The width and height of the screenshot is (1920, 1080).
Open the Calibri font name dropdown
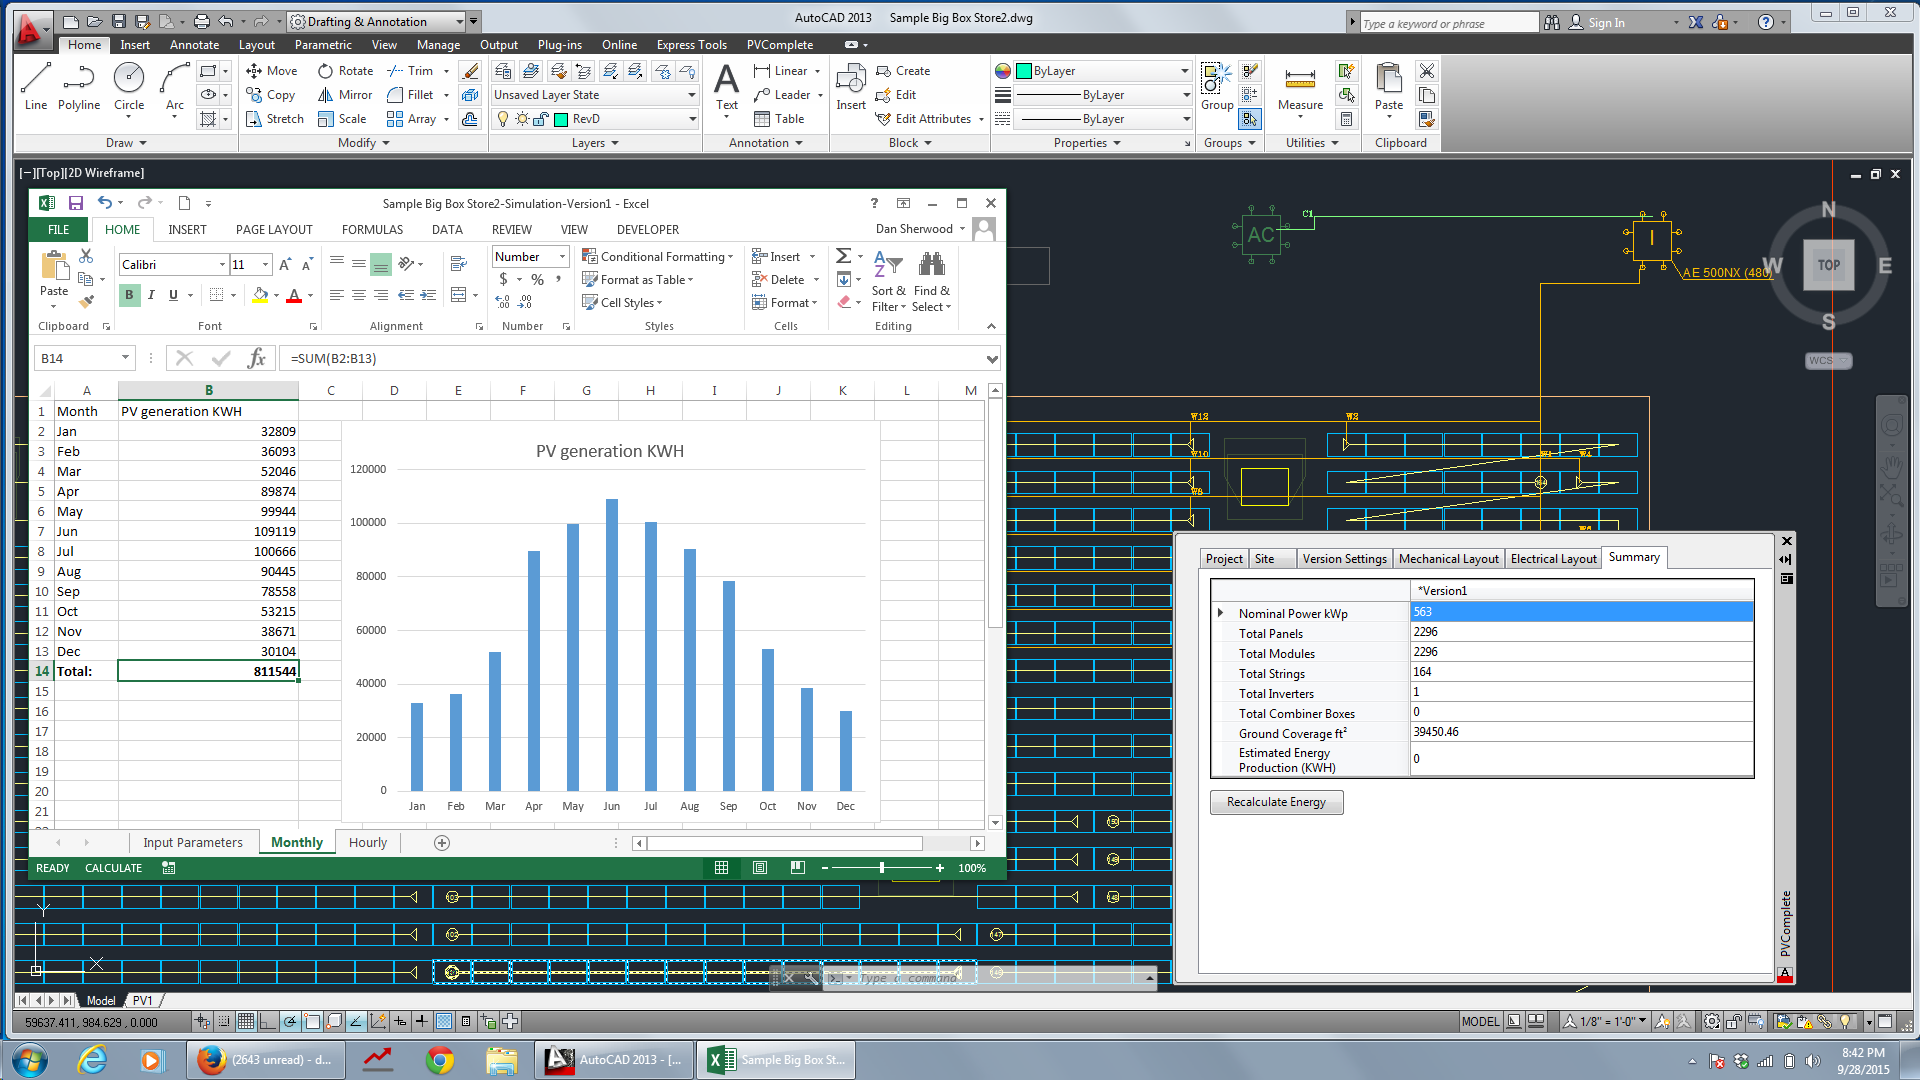(x=222, y=265)
